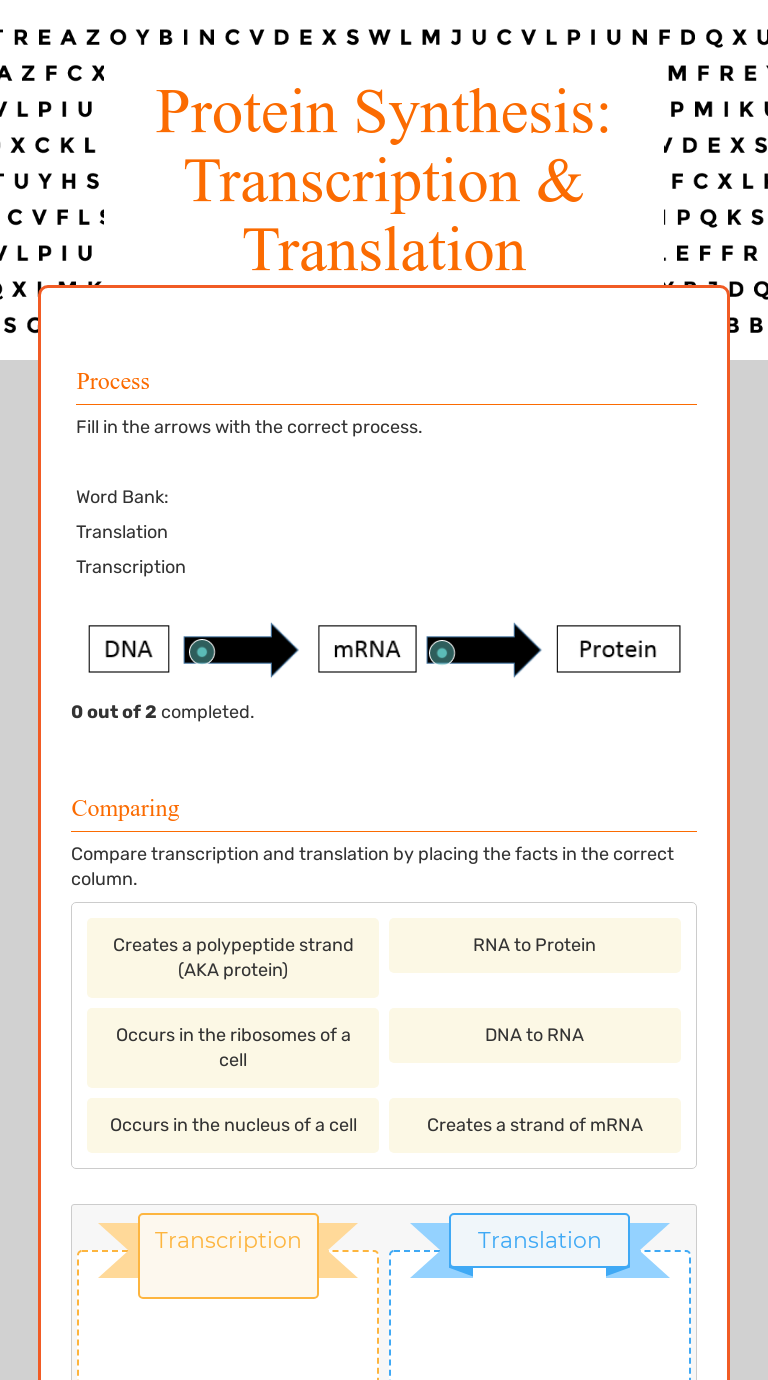Pick the "RNA to Protein" fact card
The width and height of the screenshot is (768, 1380).
pyautogui.click(x=534, y=945)
